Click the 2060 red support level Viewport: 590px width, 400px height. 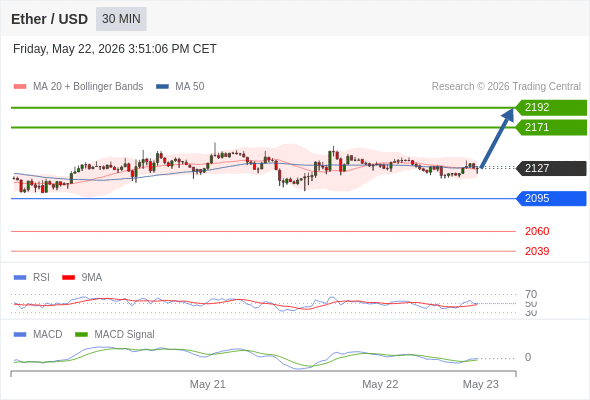pyautogui.click(x=537, y=231)
